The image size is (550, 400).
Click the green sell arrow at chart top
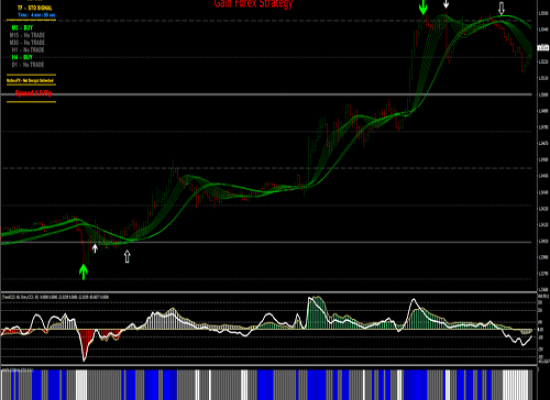(x=423, y=7)
